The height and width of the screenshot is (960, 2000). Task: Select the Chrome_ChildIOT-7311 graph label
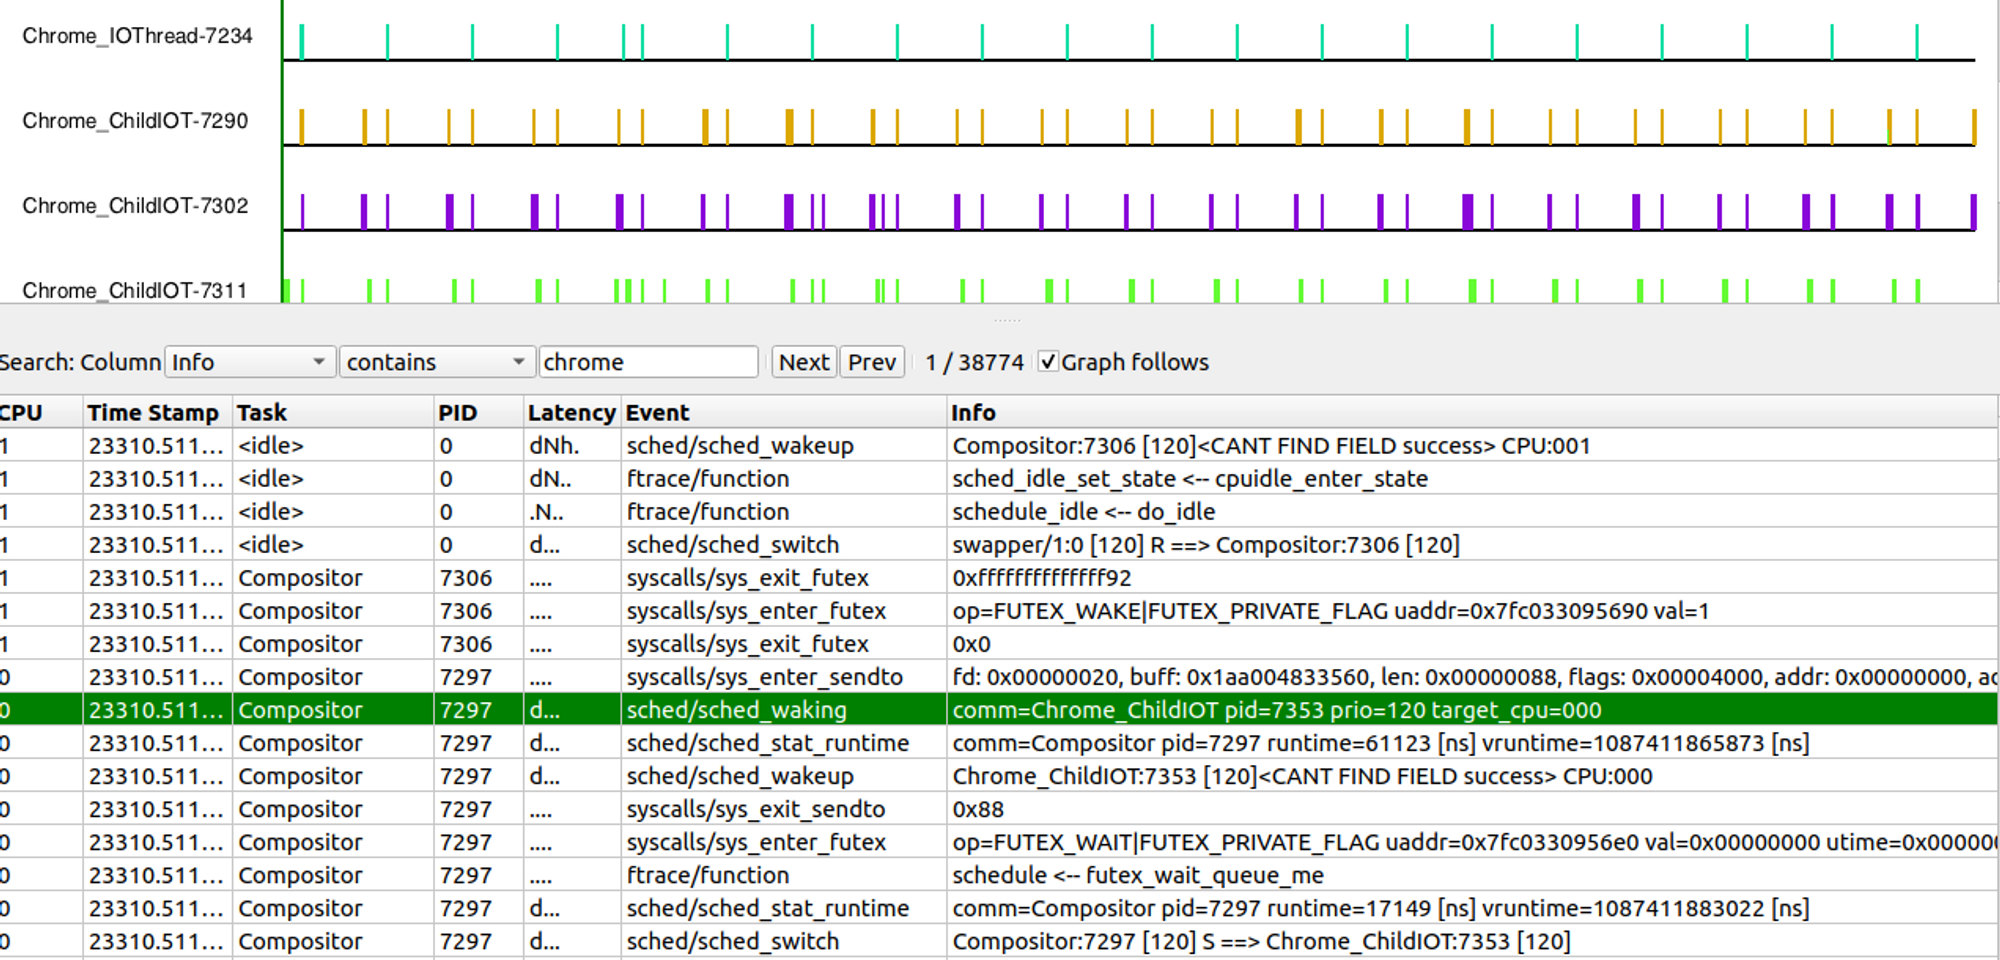[135, 291]
